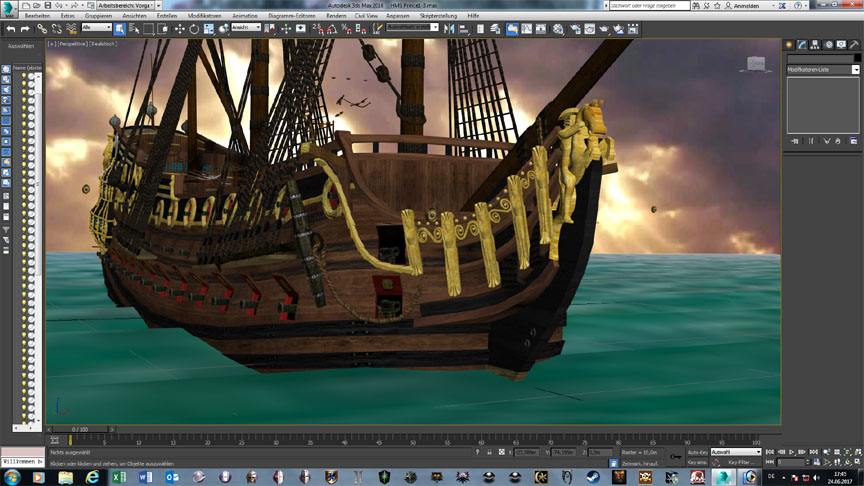Click the Perspektive viewport label

point(73,44)
